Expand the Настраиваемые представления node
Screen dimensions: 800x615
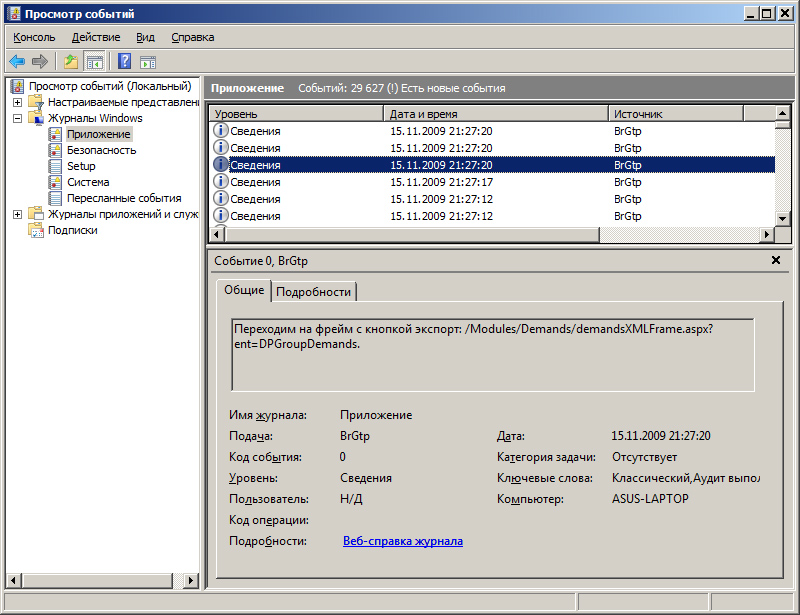tap(17, 102)
